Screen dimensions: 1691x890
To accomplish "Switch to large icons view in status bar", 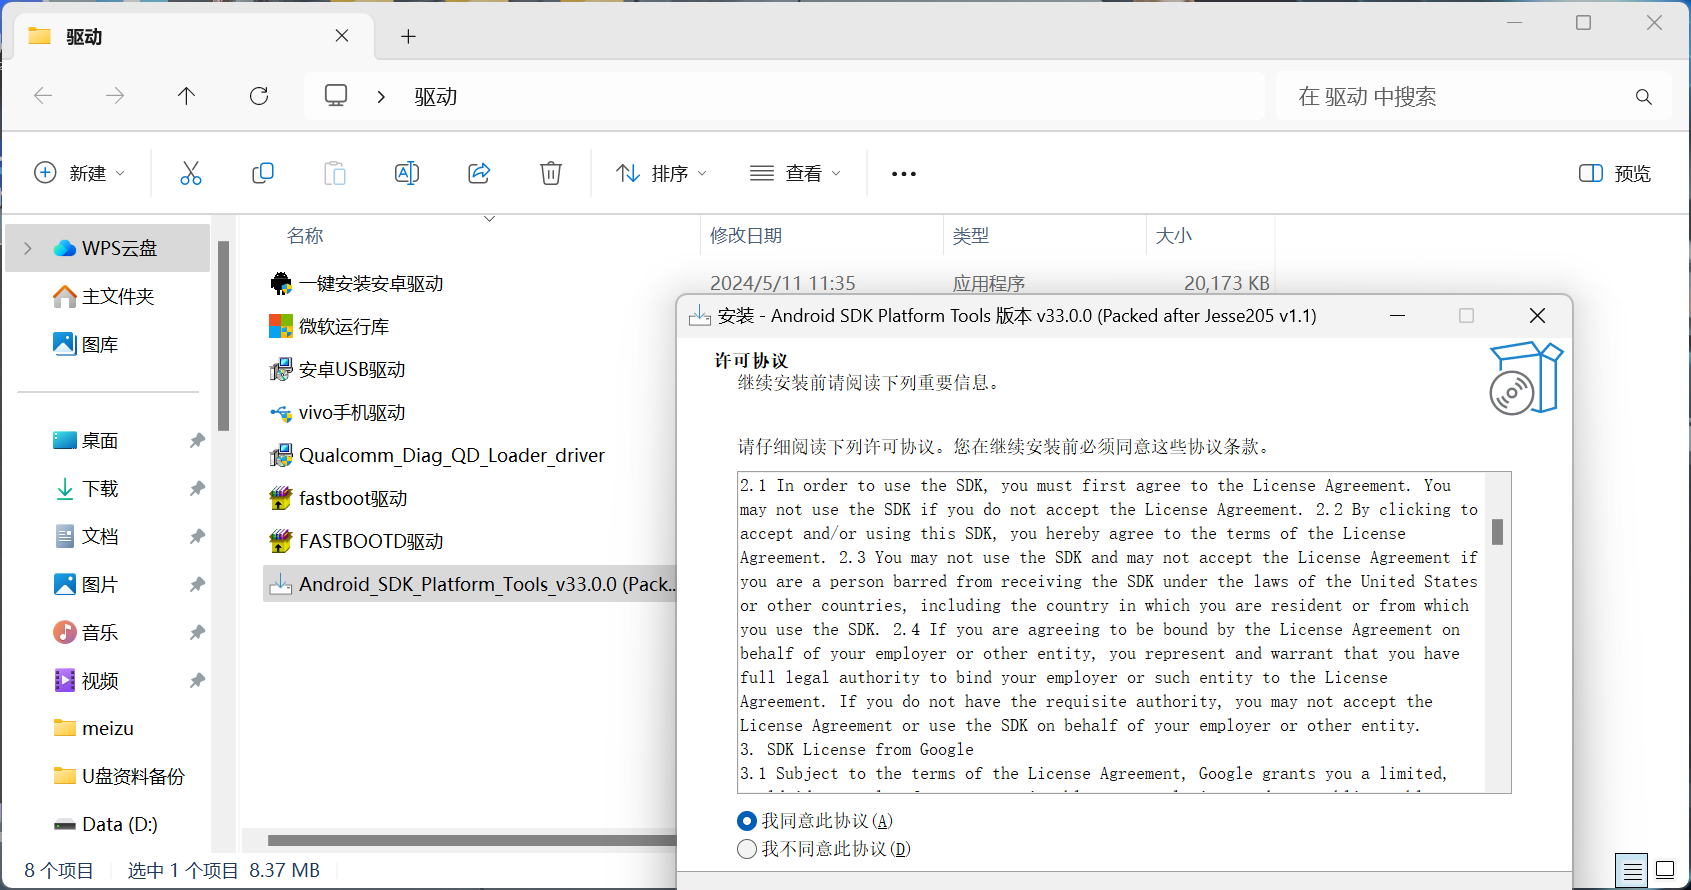I will pos(1665,871).
